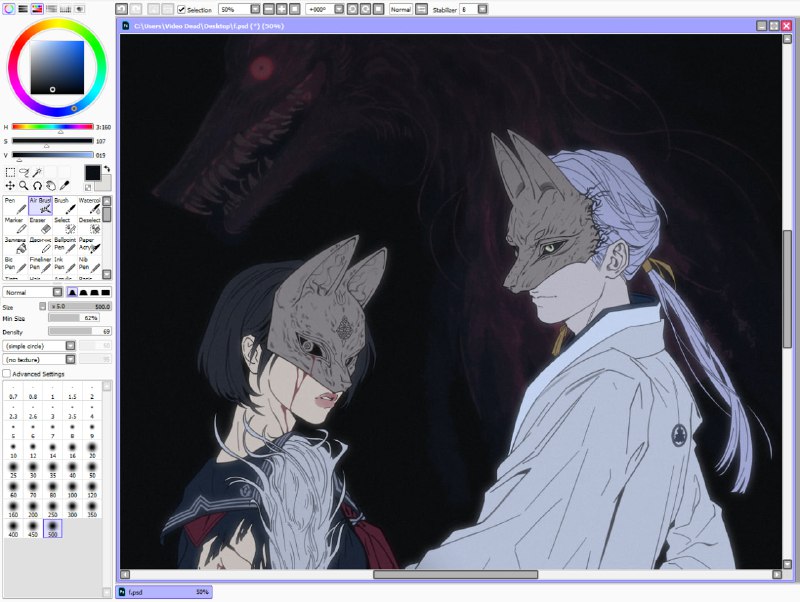Switch to the f.psd document tab
Screen dimensions: 800x602
pos(164,592)
